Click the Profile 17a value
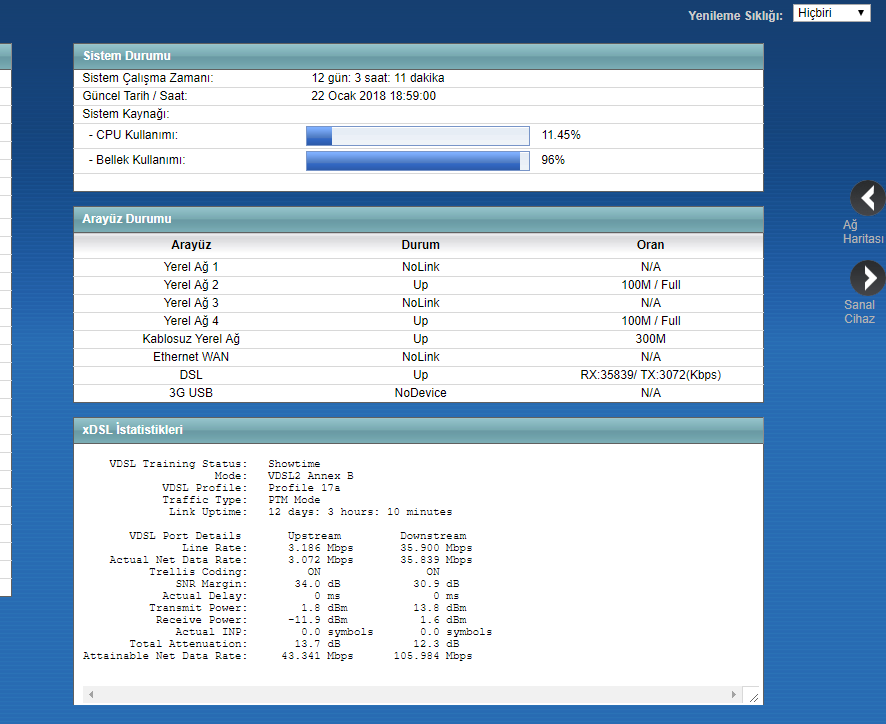This screenshot has width=886, height=724. (x=304, y=488)
